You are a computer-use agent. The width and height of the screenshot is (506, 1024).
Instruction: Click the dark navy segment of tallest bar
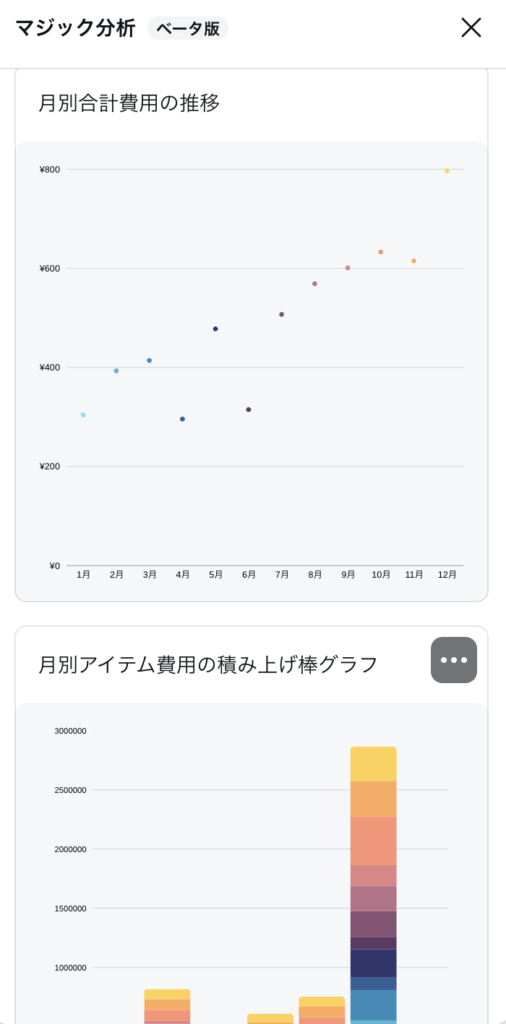click(x=373, y=963)
